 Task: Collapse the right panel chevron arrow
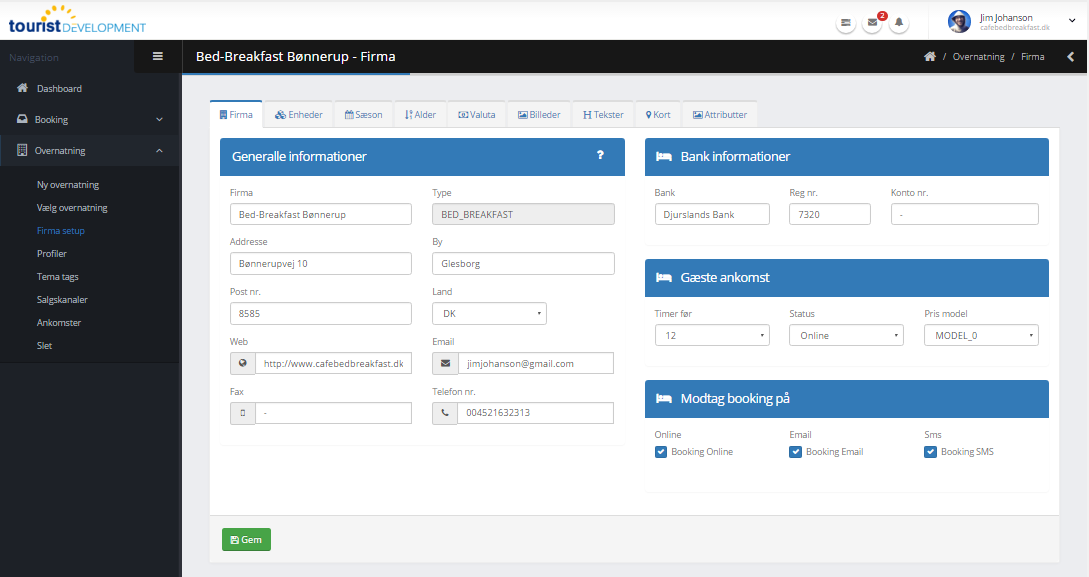(1071, 57)
